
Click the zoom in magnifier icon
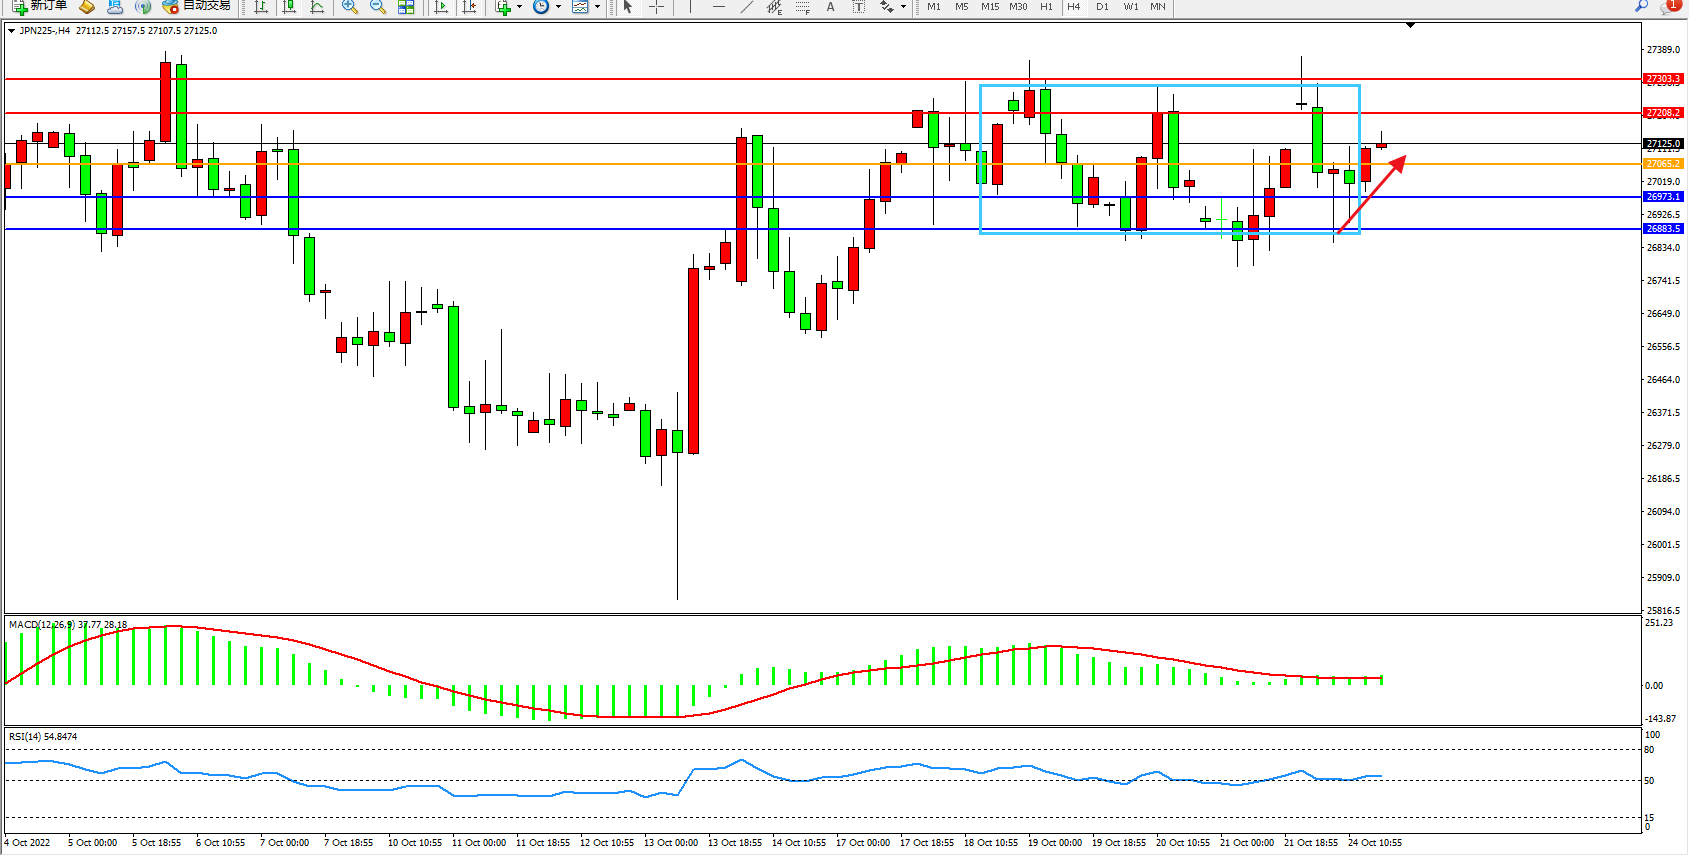coord(349,7)
